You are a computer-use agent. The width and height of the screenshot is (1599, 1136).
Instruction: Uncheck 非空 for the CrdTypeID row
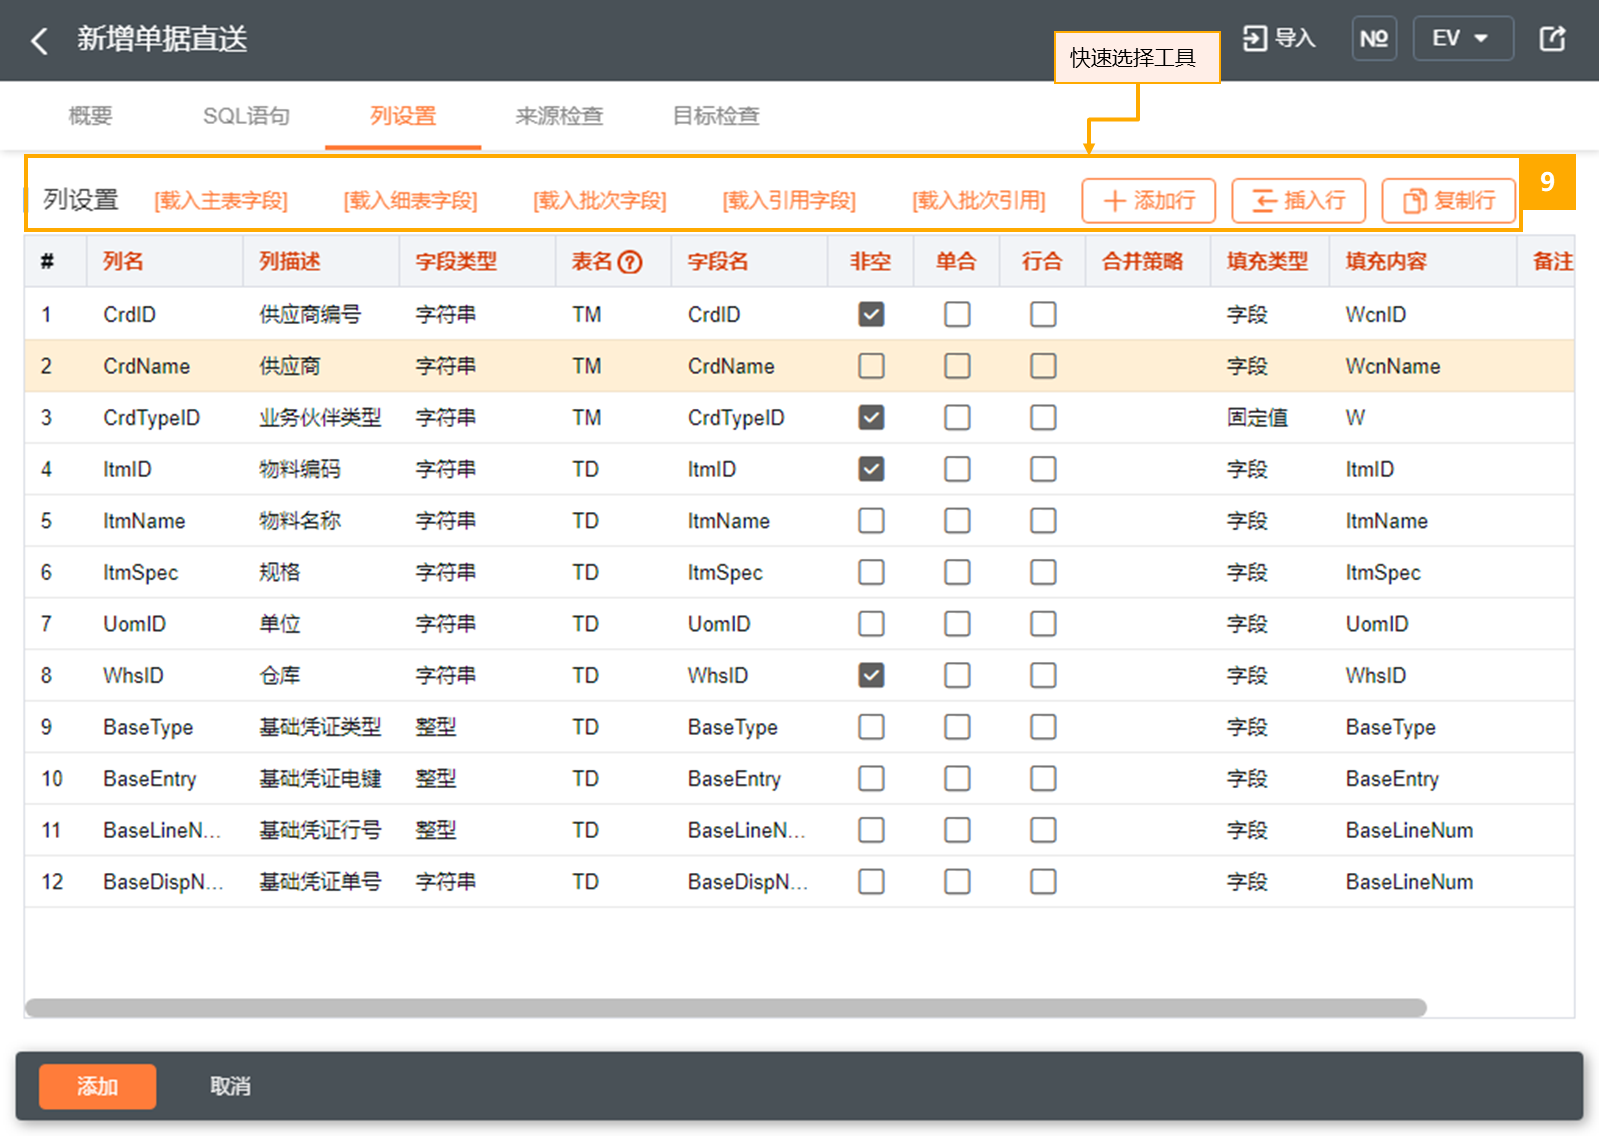click(x=871, y=417)
